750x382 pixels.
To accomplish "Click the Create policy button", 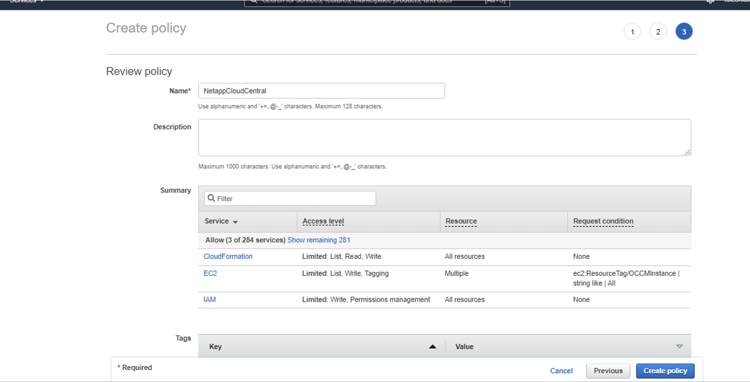I will [x=665, y=371].
